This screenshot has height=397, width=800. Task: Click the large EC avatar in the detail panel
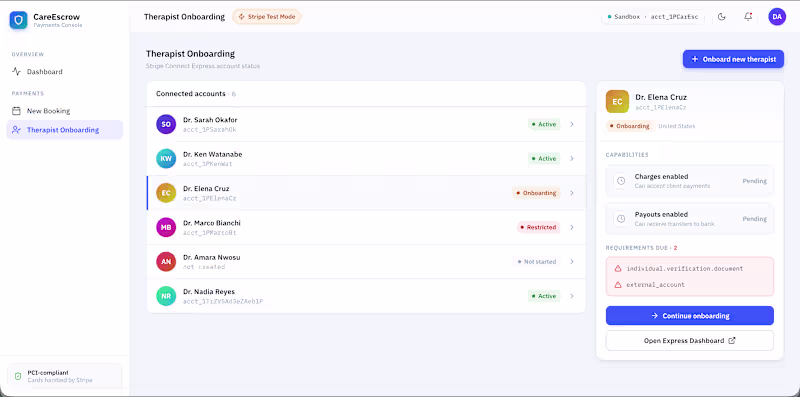617,102
